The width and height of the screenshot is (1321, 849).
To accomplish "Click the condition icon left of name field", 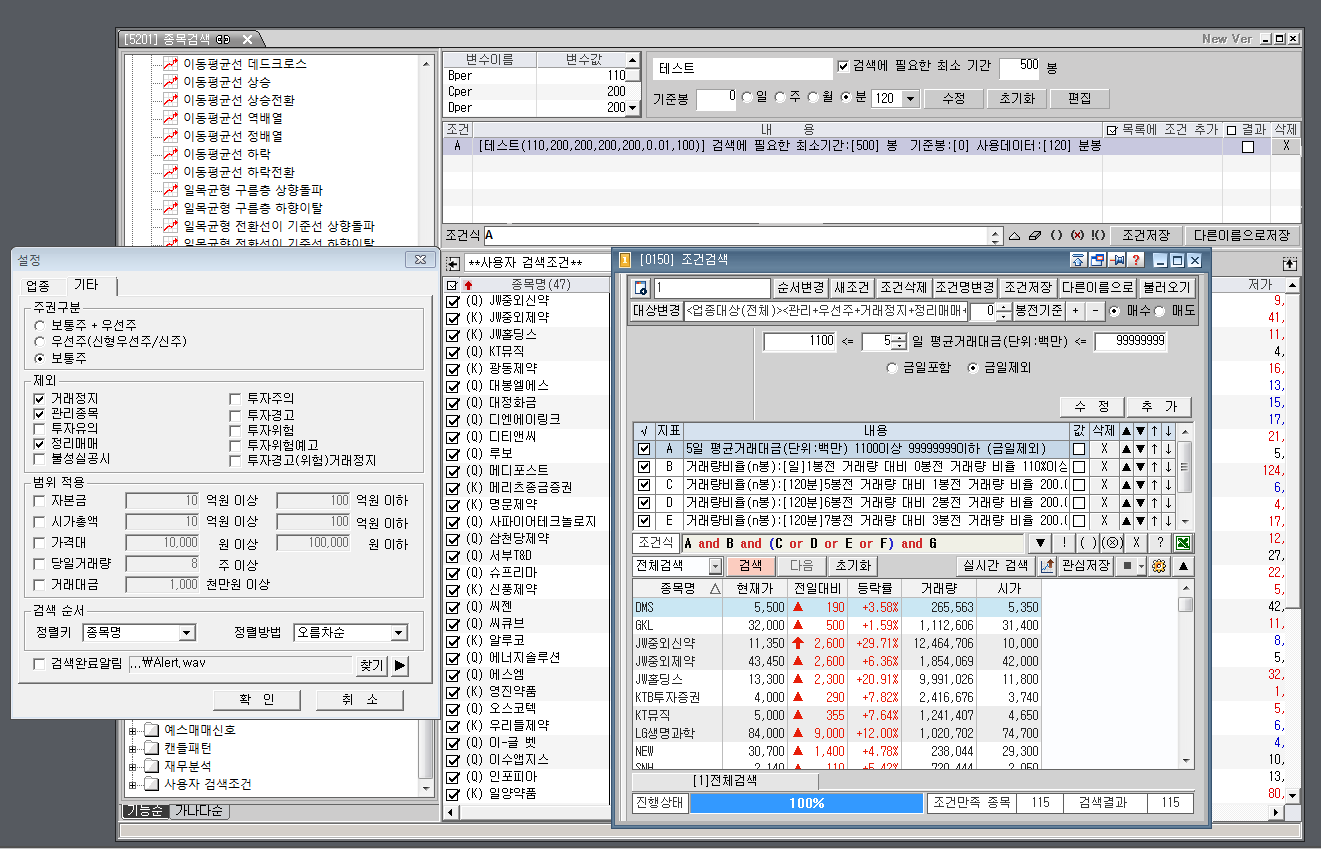I will [642, 288].
